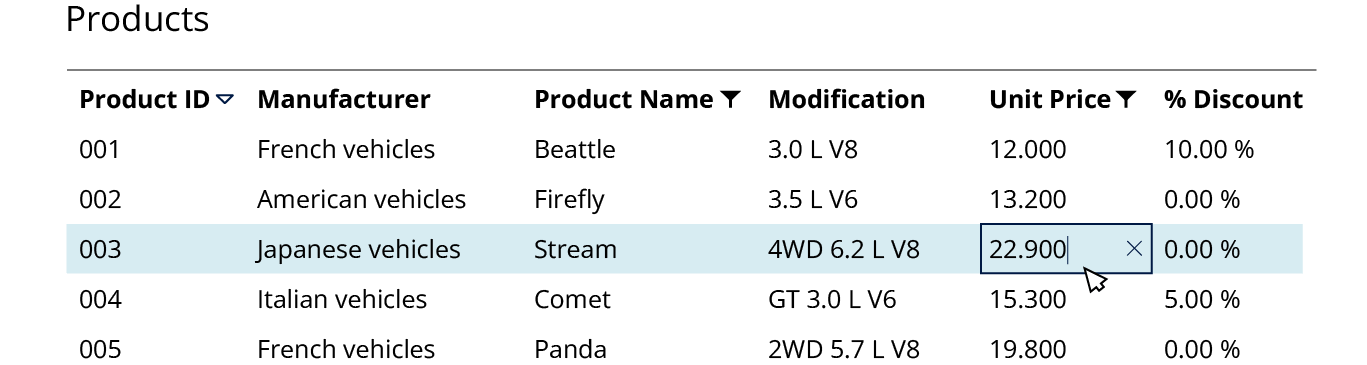1367x365 pixels.
Task: Select the row with Product ID 001
Action: pyautogui.click(x=685, y=149)
